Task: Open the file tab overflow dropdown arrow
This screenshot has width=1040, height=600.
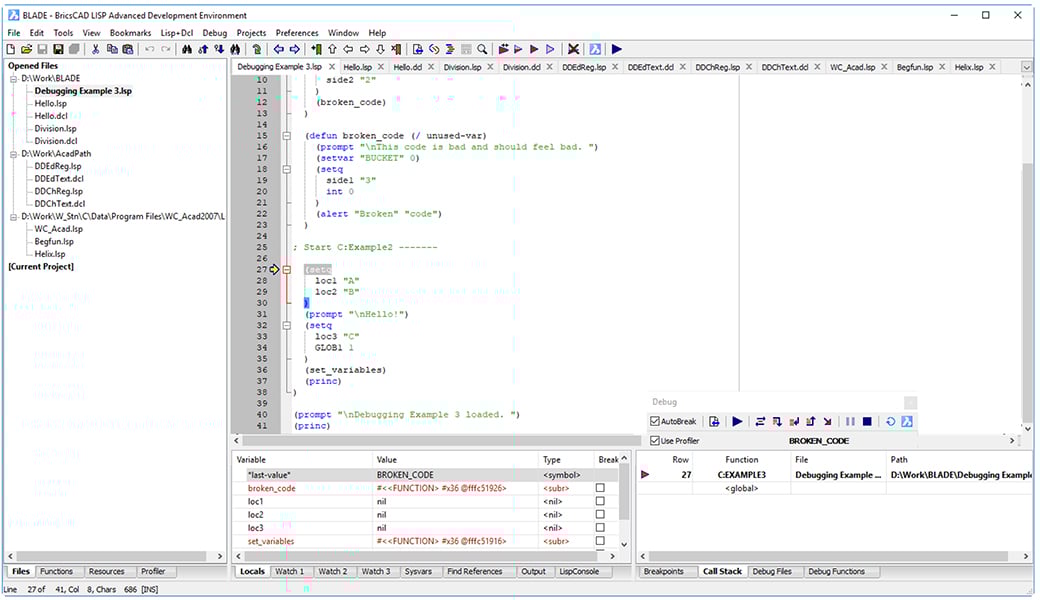Action: (x=1025, y=66)
